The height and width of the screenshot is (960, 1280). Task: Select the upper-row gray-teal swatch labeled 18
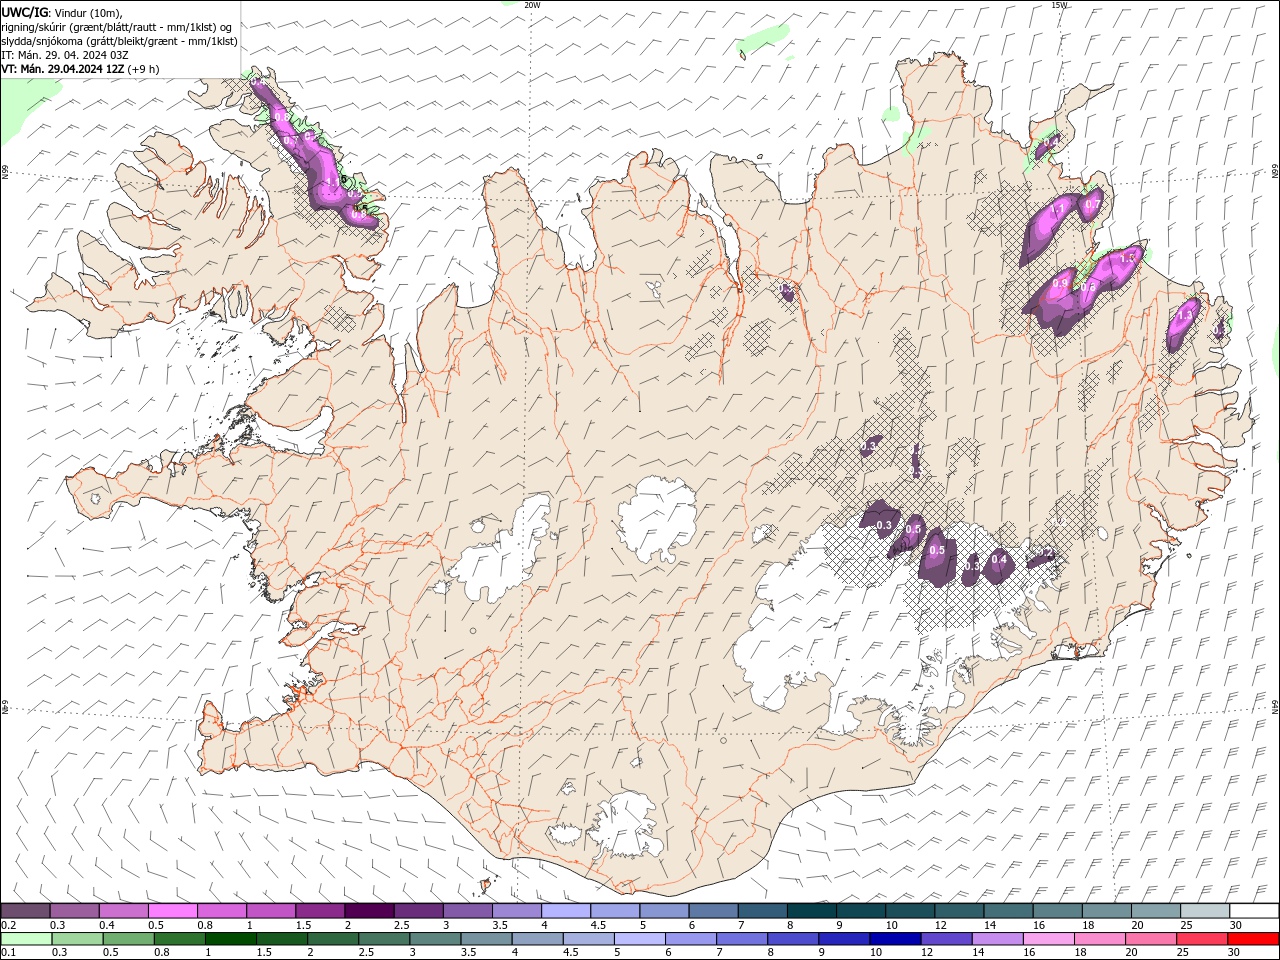[1106, 911]
